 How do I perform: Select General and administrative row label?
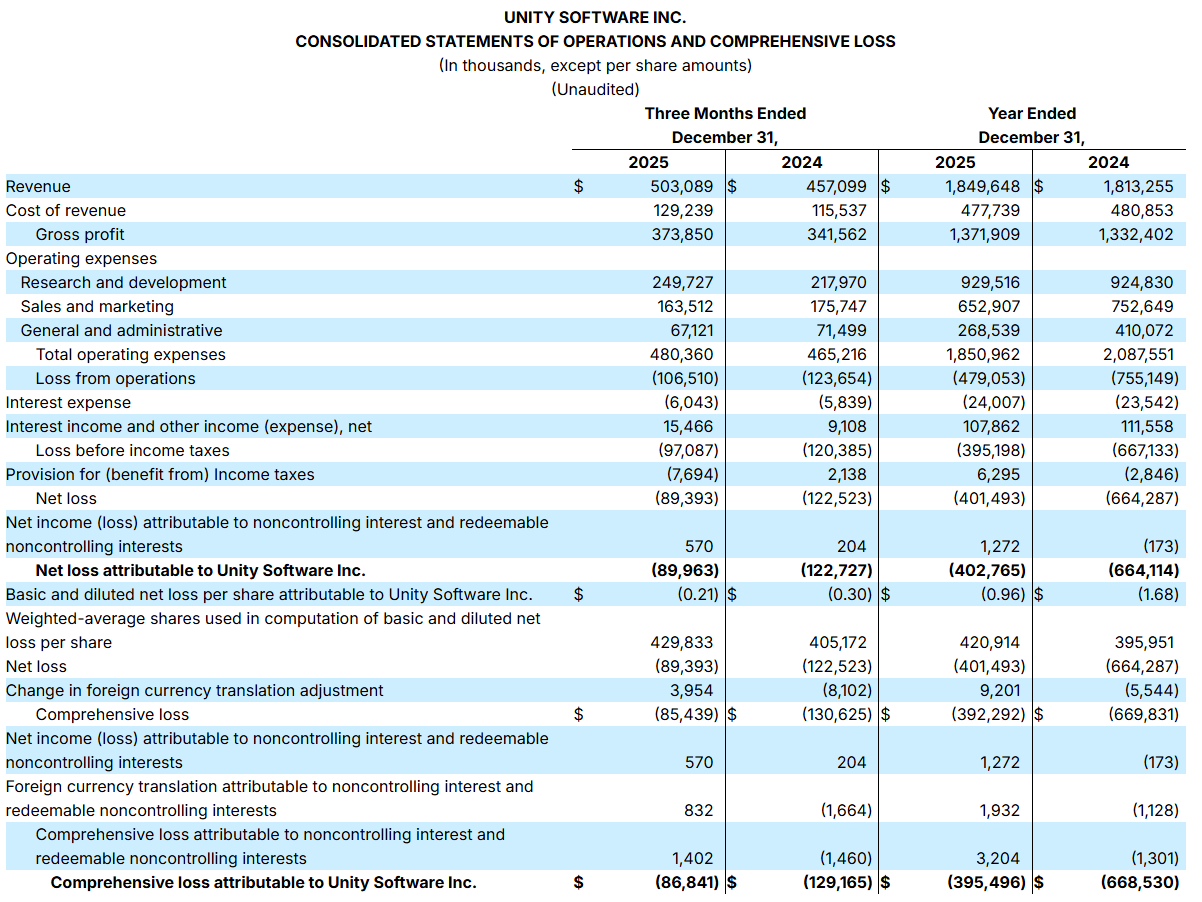click(121, 330)
